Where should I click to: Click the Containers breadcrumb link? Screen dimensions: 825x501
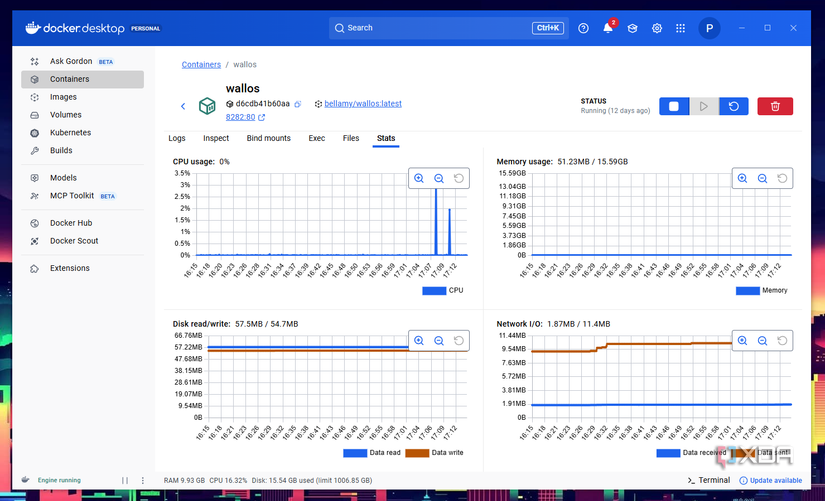[x=201, y=64]
